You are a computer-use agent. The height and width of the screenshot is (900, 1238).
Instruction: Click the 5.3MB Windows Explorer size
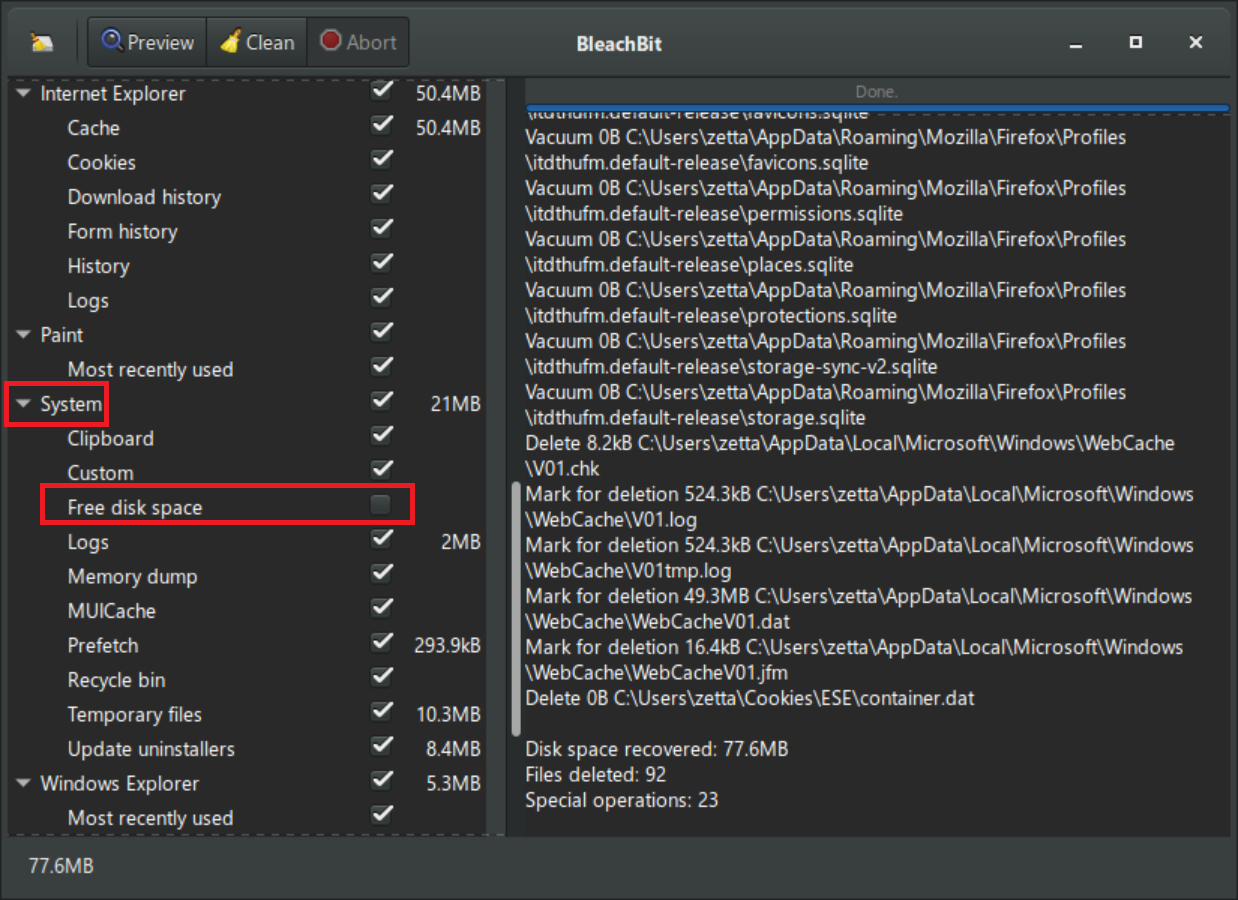[453, 784]
